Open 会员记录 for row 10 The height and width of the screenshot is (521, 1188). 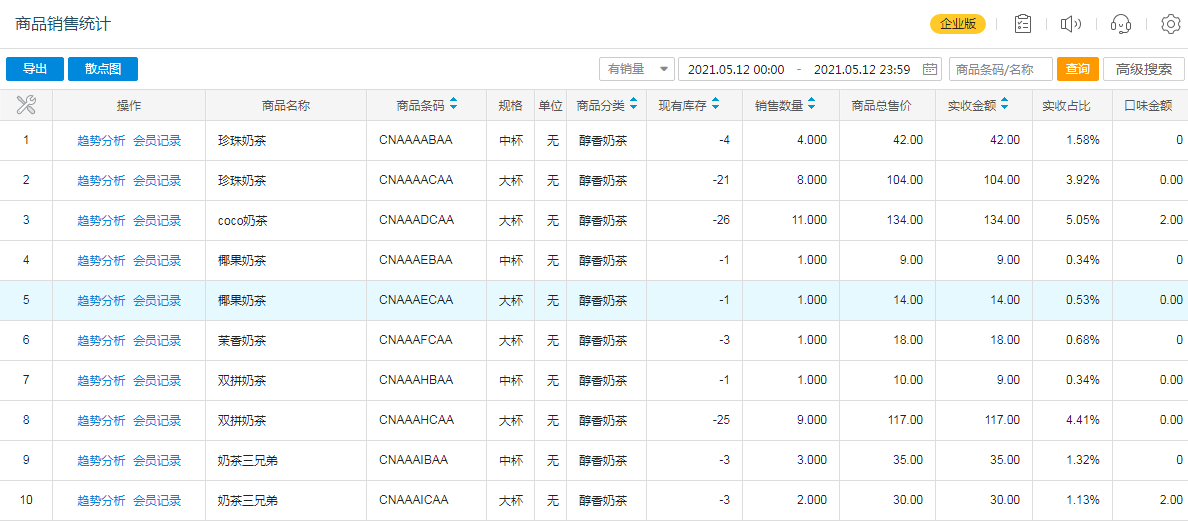pos(157,500)
